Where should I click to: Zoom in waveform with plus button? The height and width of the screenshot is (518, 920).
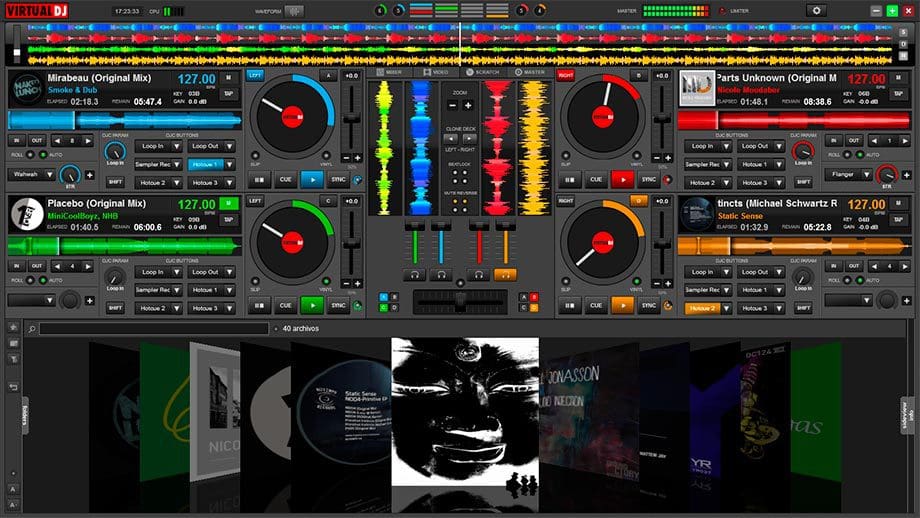pyautogui.click(x=468, y=106)
